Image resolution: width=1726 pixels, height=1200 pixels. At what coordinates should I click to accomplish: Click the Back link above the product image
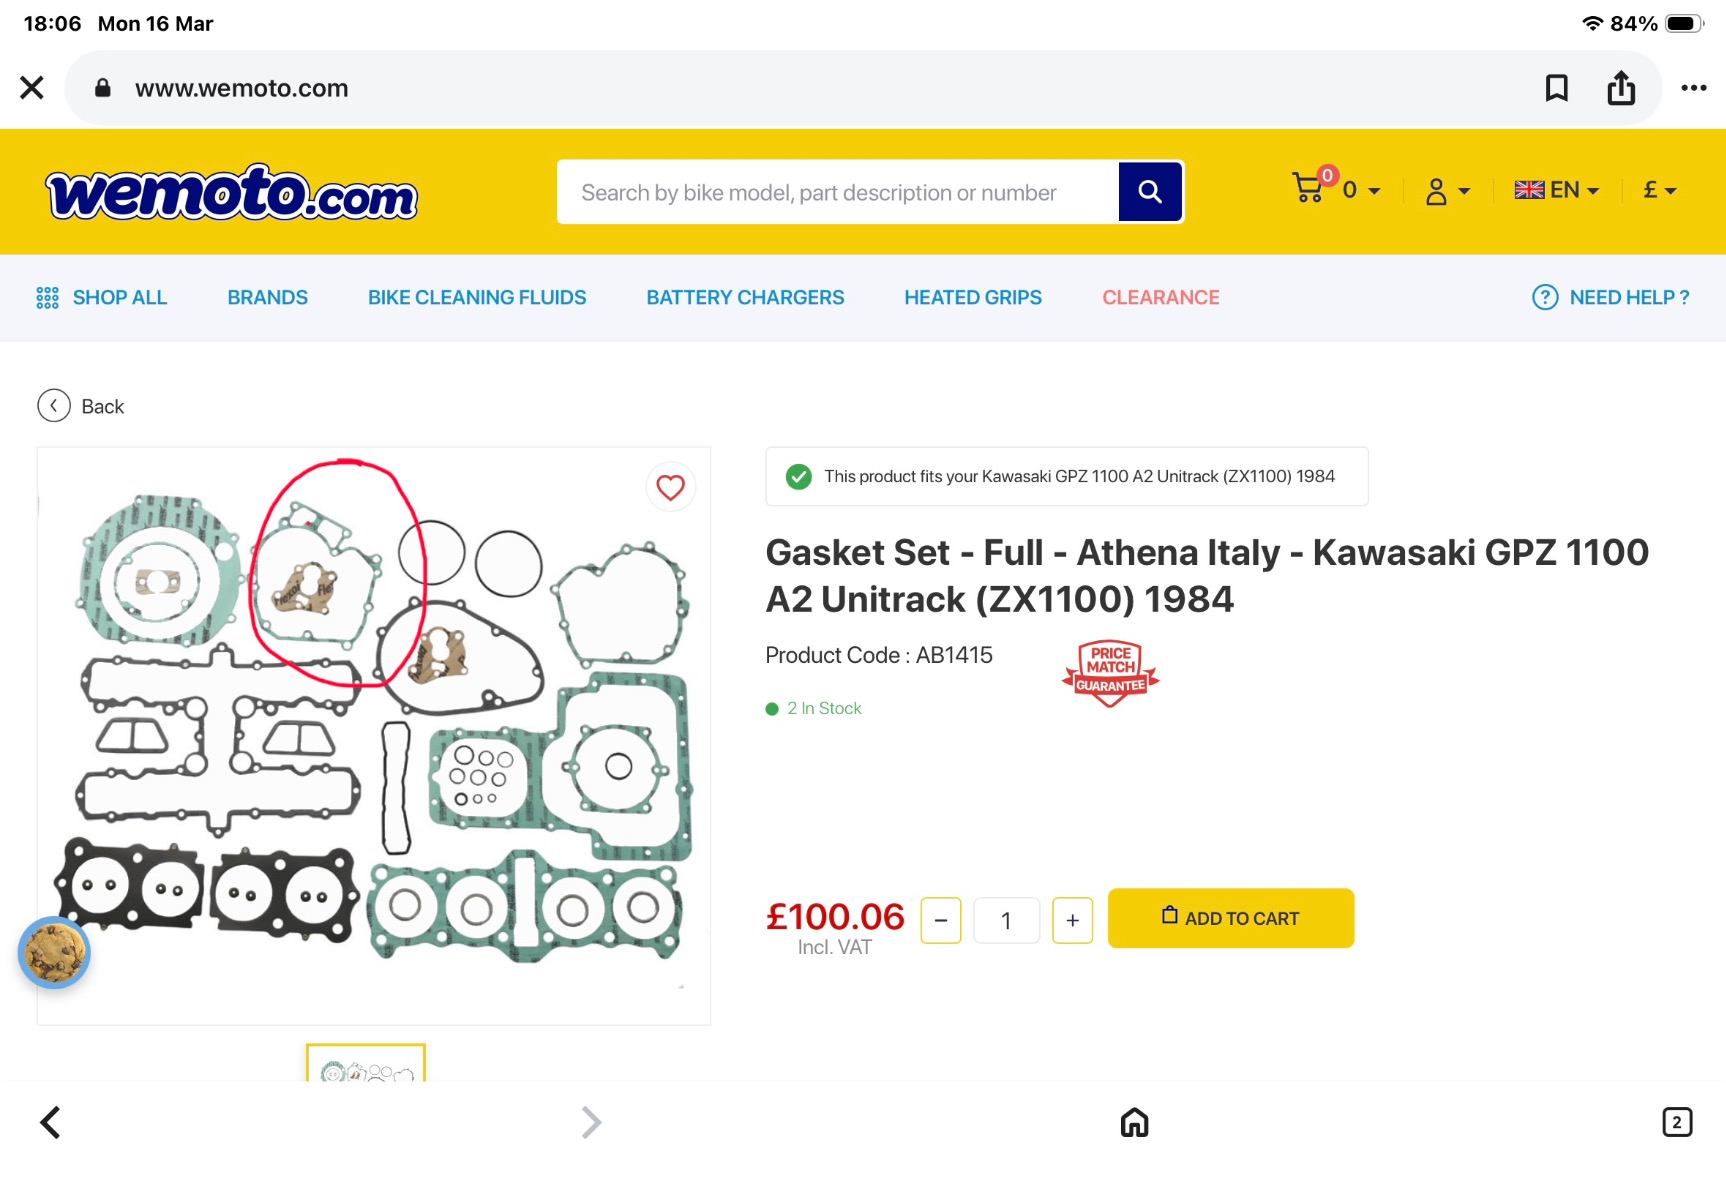click(82, 406)
